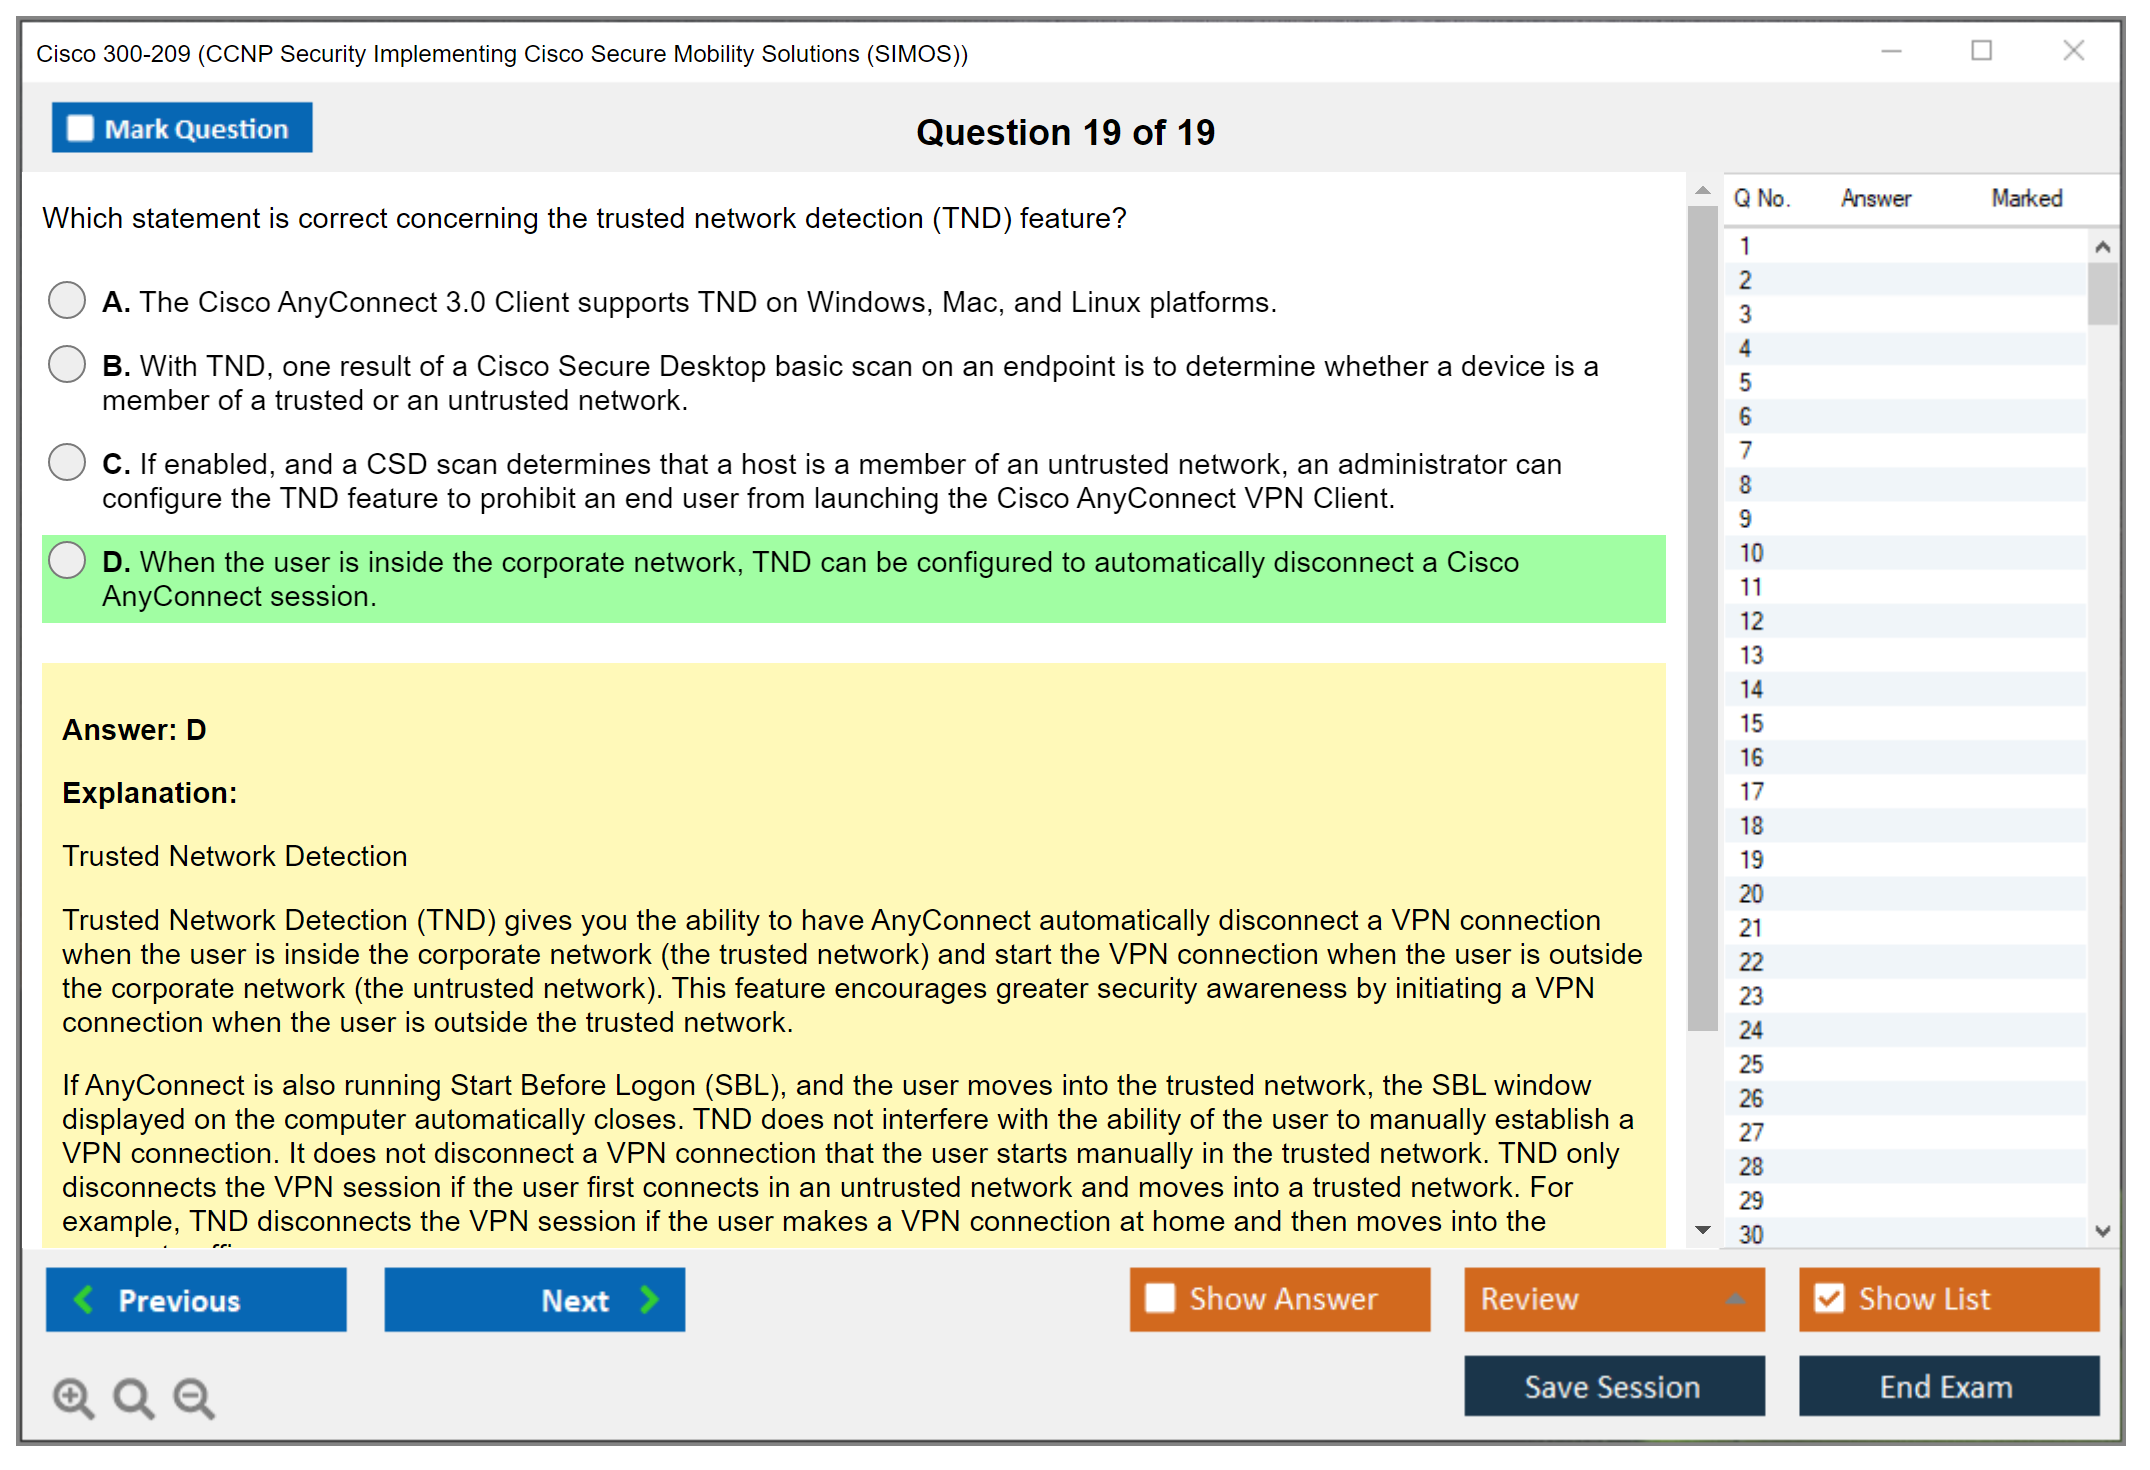
Task: Click the reset zoom magnifier icon
Action: (x=133, y=1397)
